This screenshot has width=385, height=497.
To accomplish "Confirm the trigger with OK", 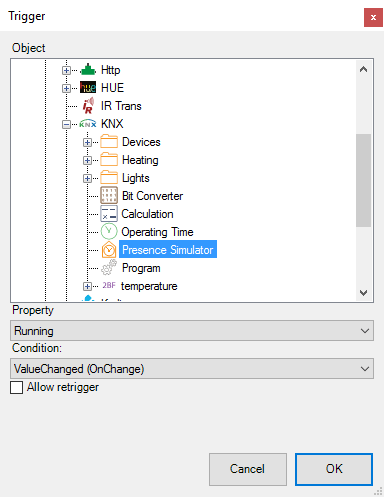I will tap(334, 469).
